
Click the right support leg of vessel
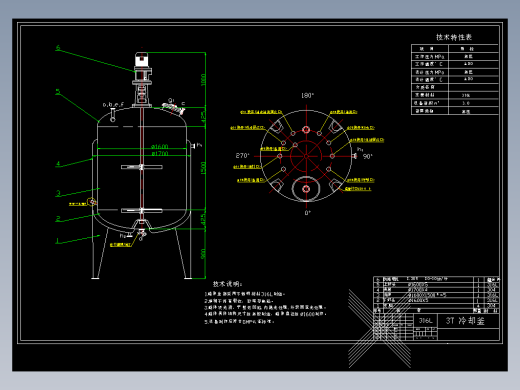[184, 253]
